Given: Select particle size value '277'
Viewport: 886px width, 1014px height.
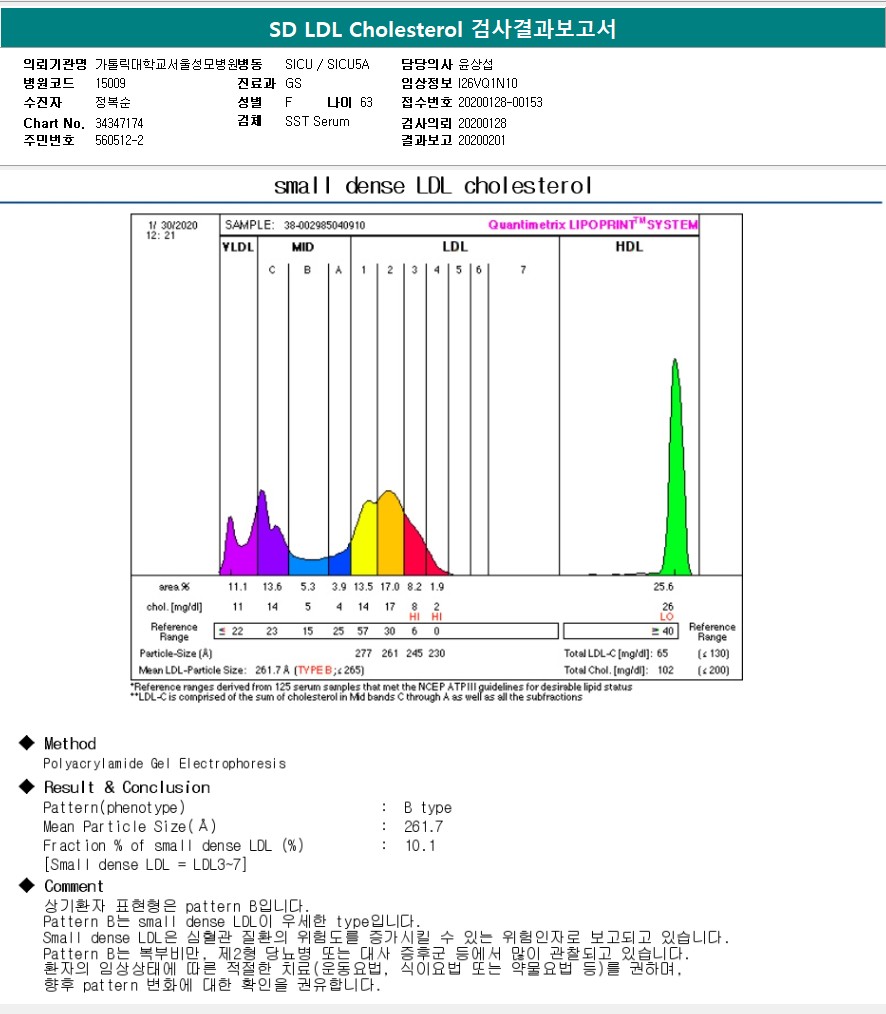Looking at the screenshot, I should pos(363,653).
